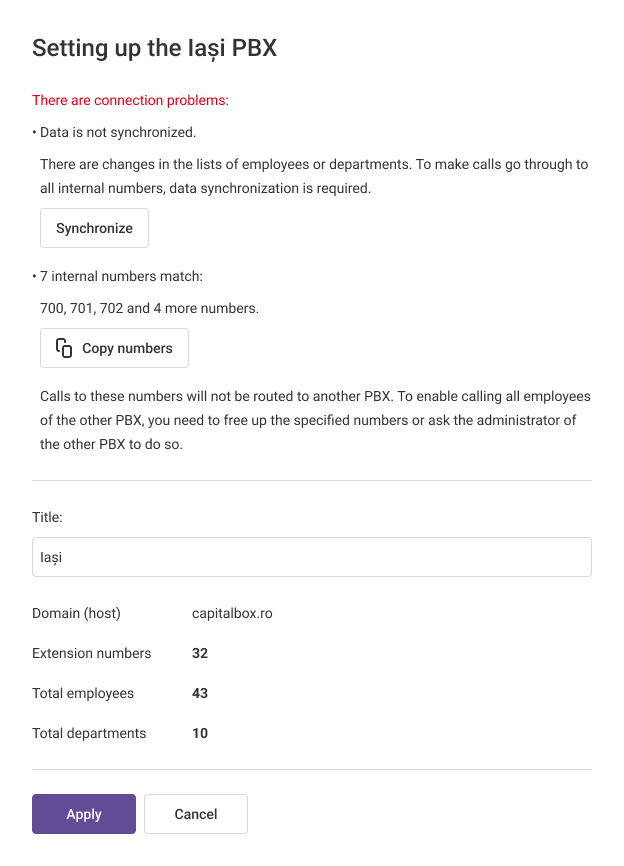Click the Total departments value 10
The width and height of the screenshot is (624, 866).
[200, 733]
